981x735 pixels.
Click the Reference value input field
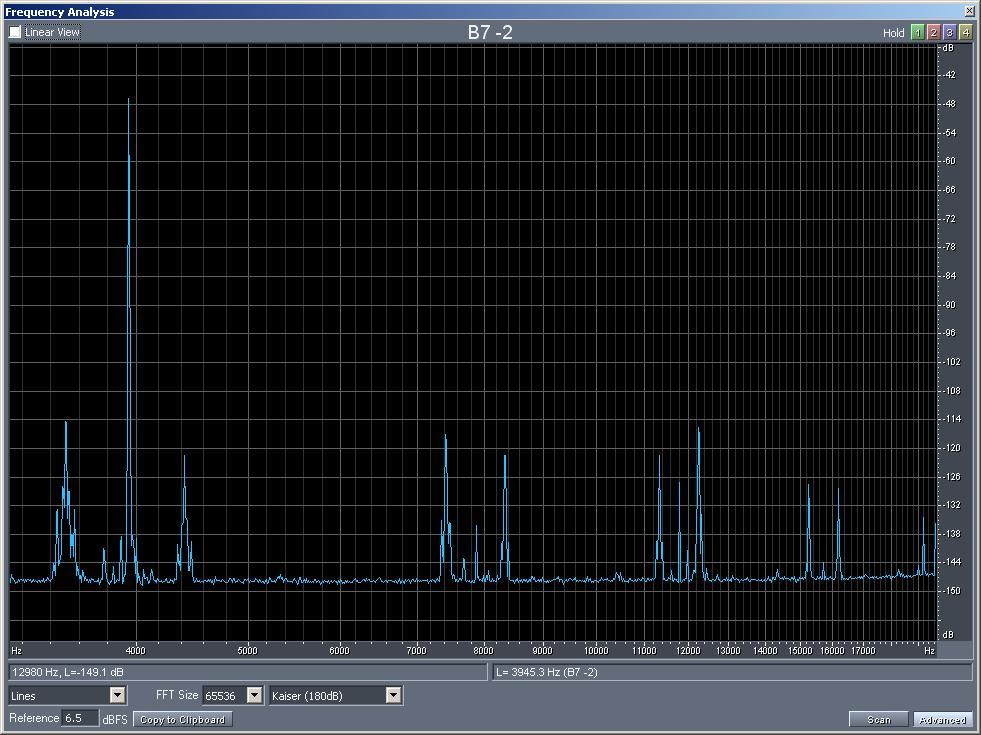79,718
